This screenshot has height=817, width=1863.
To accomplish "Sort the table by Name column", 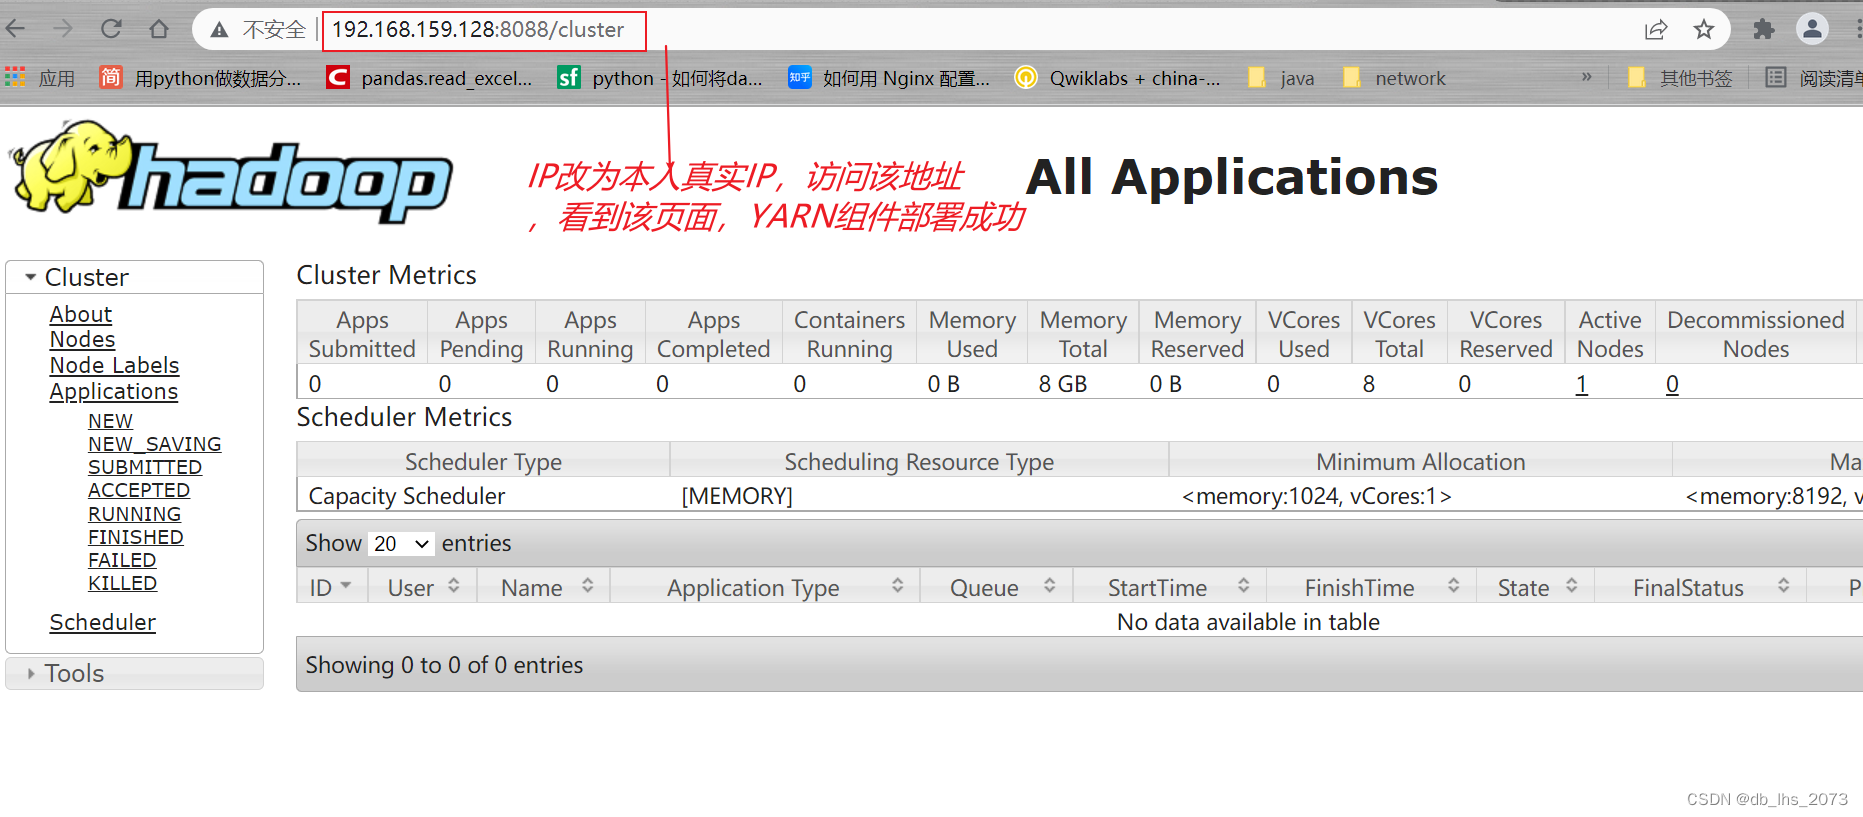I will click(543, 587).
